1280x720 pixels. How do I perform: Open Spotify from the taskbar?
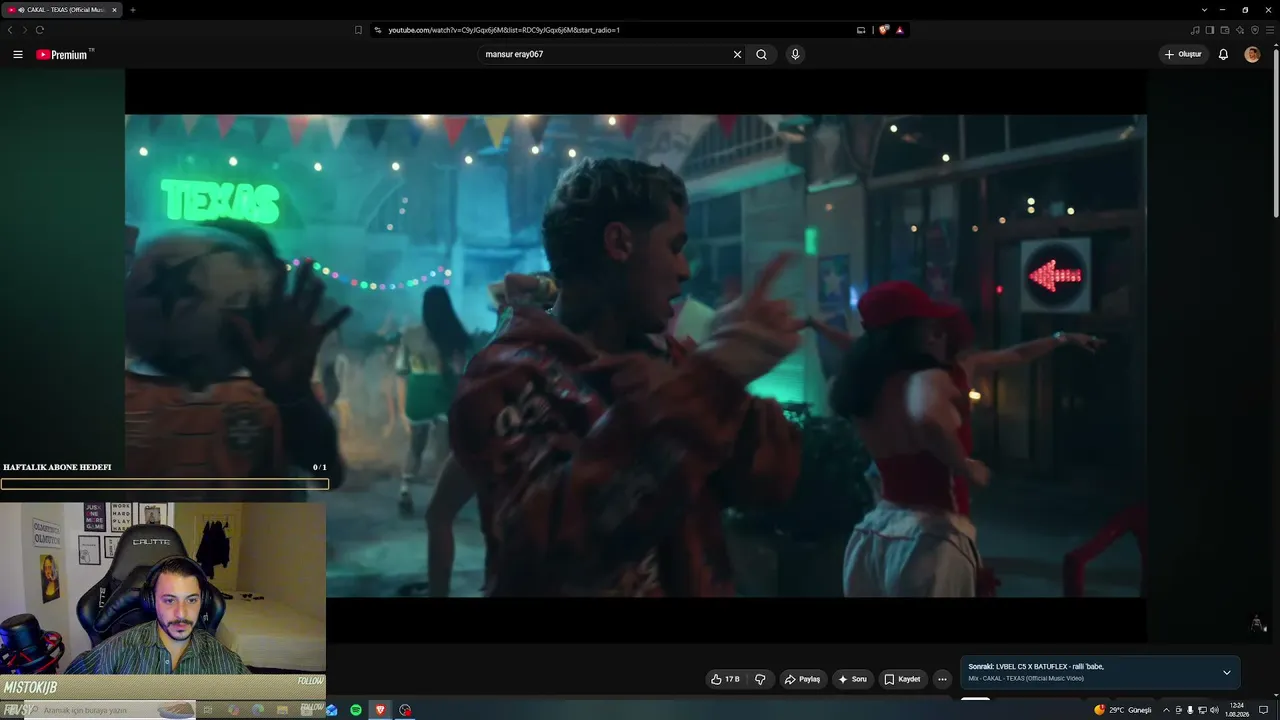[x=356, y=710]
